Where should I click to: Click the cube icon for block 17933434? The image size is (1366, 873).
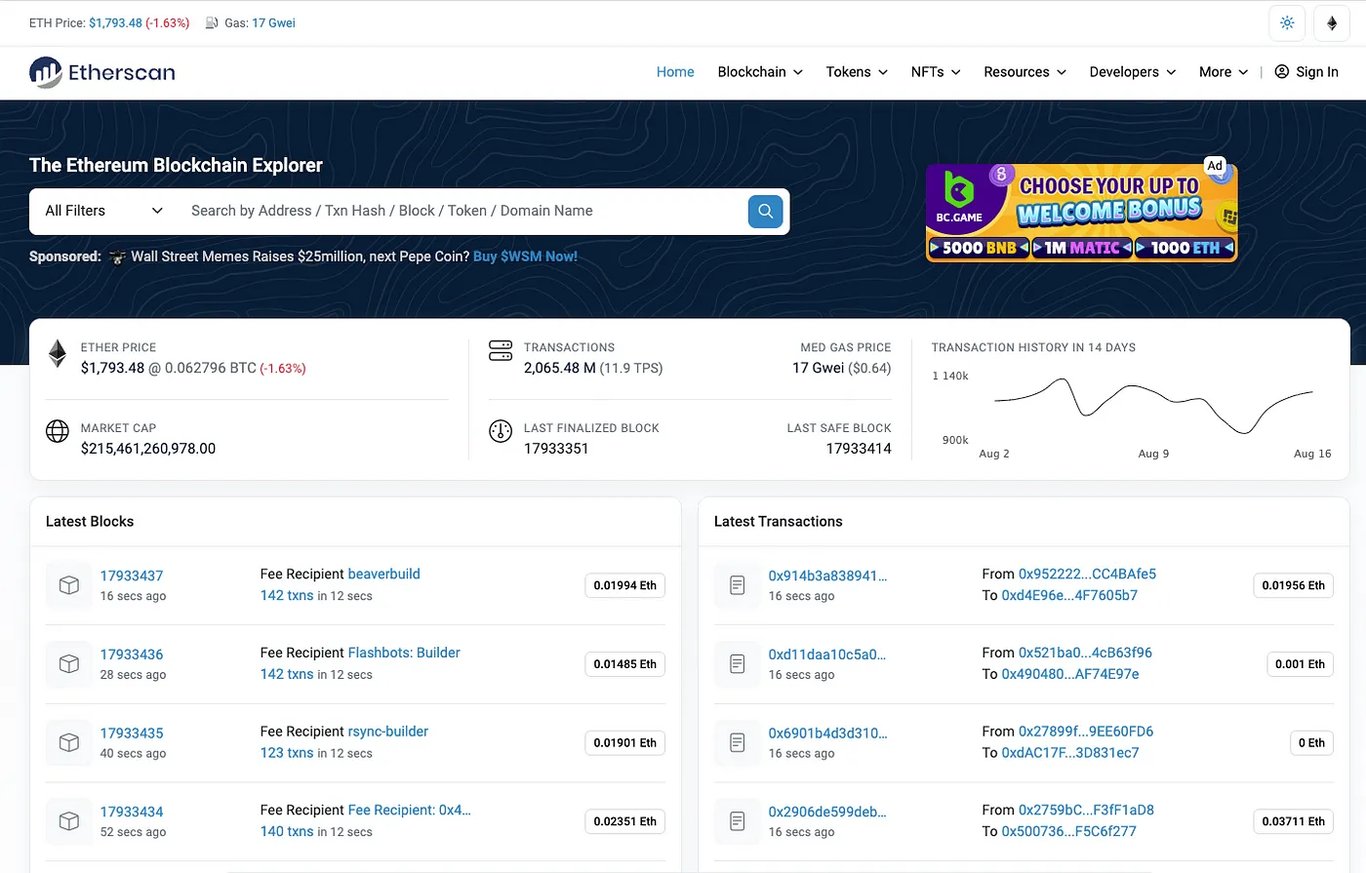(69, 821)
